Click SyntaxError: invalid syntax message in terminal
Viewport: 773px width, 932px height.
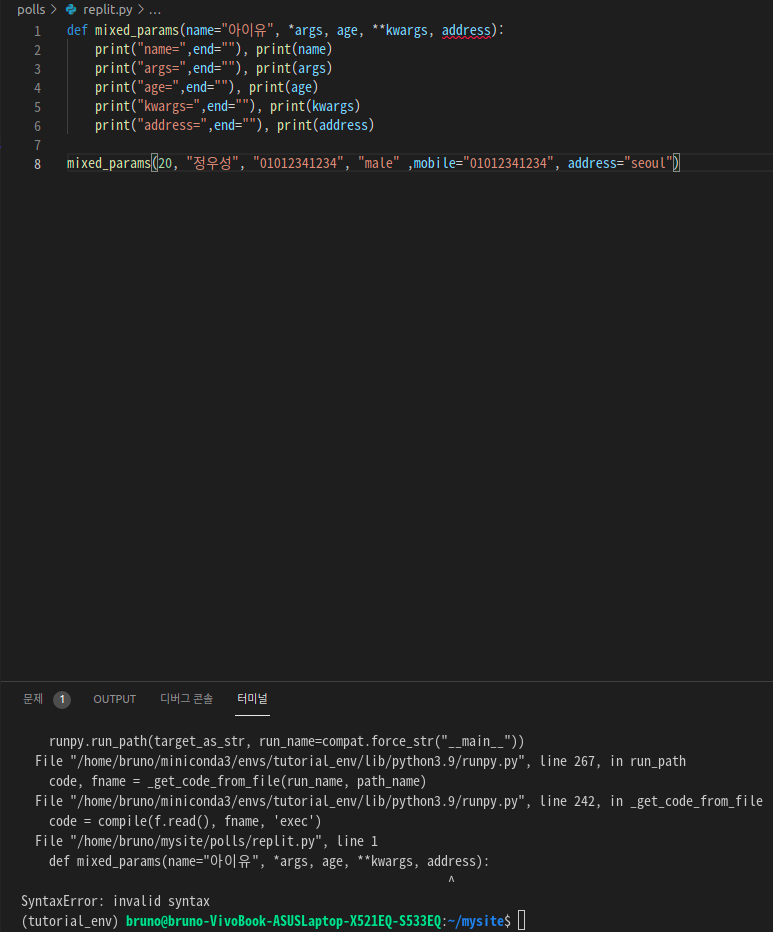pos(115,901)
